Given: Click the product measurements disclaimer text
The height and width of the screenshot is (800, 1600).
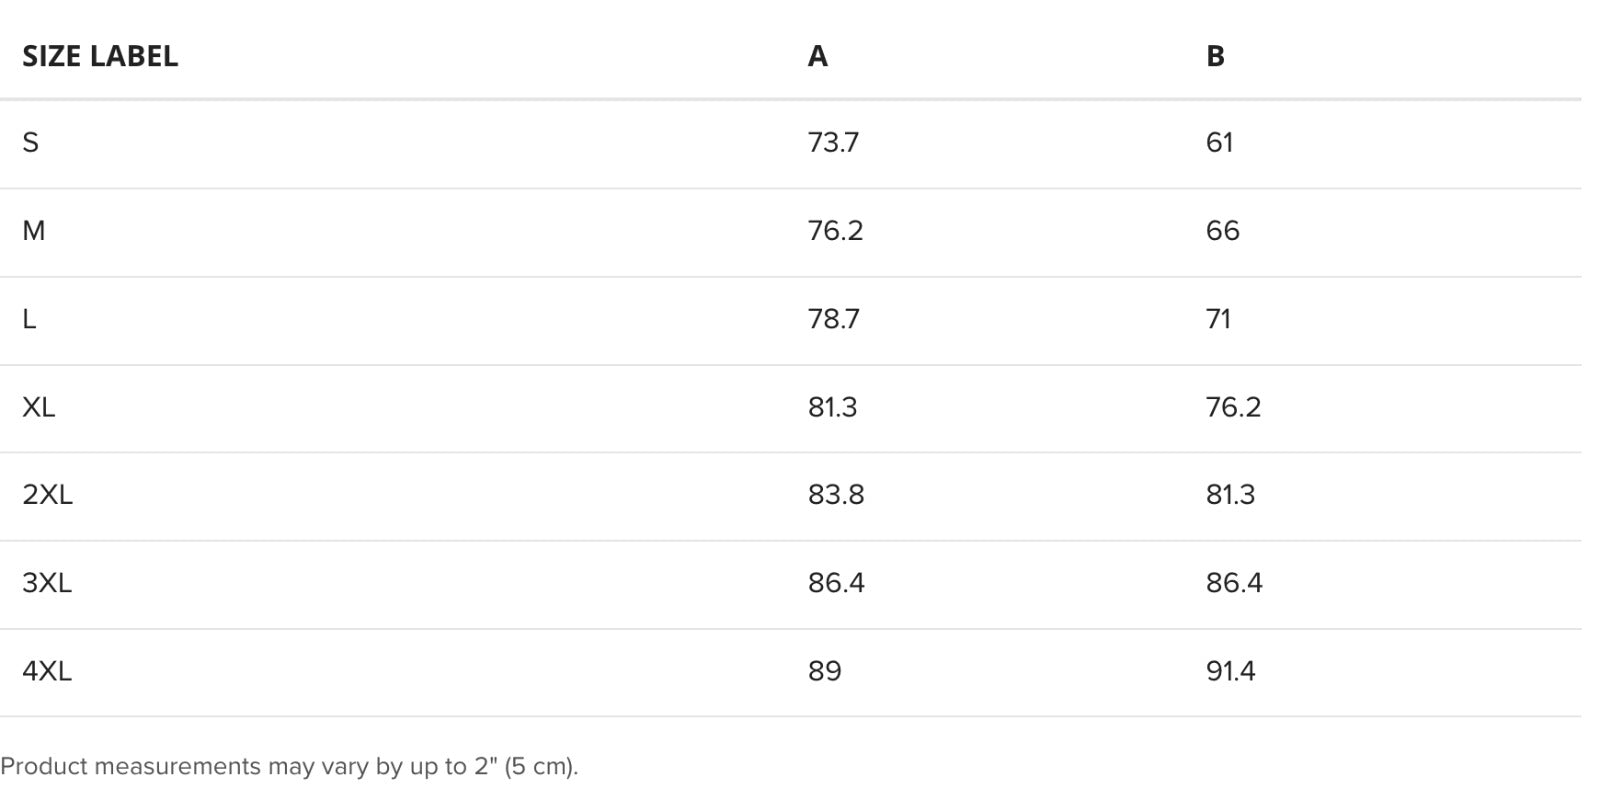Looking at the screenshot, I should (289, 767).
